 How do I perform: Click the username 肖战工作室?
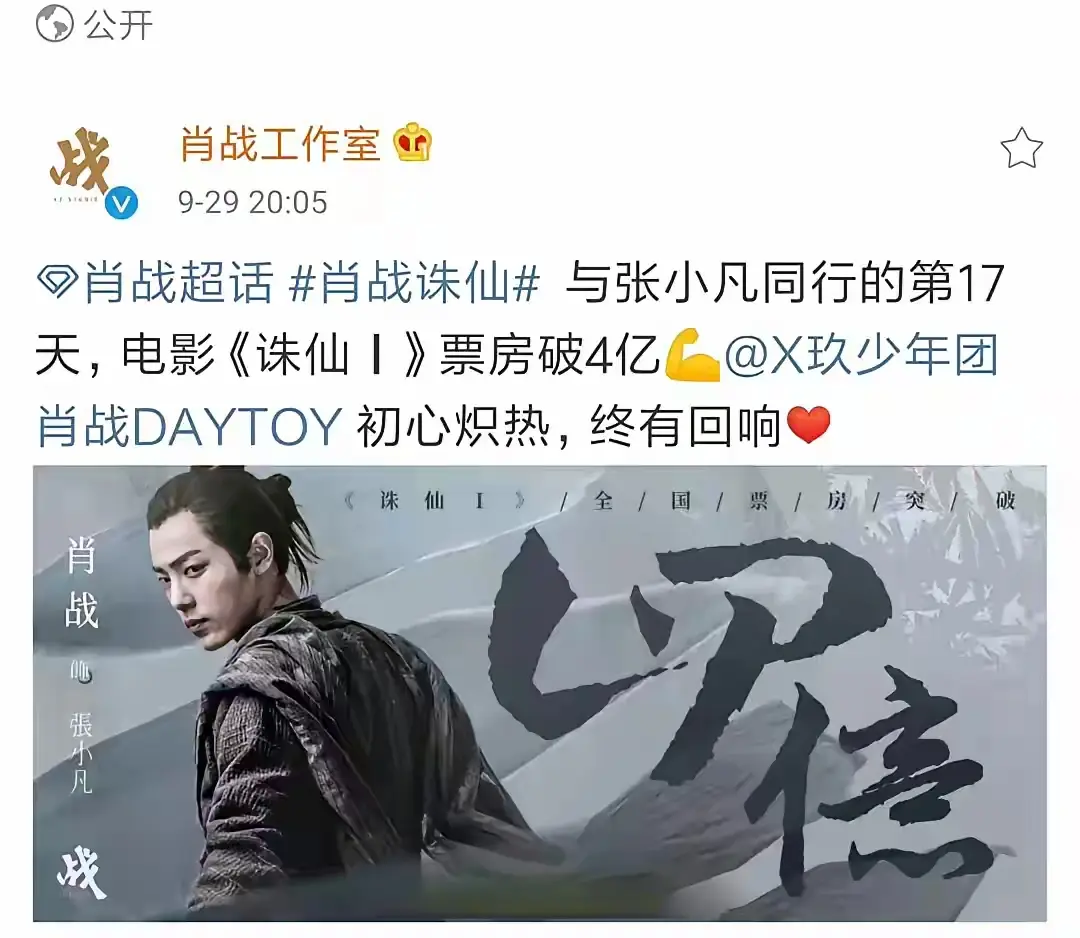click(280, 144)
